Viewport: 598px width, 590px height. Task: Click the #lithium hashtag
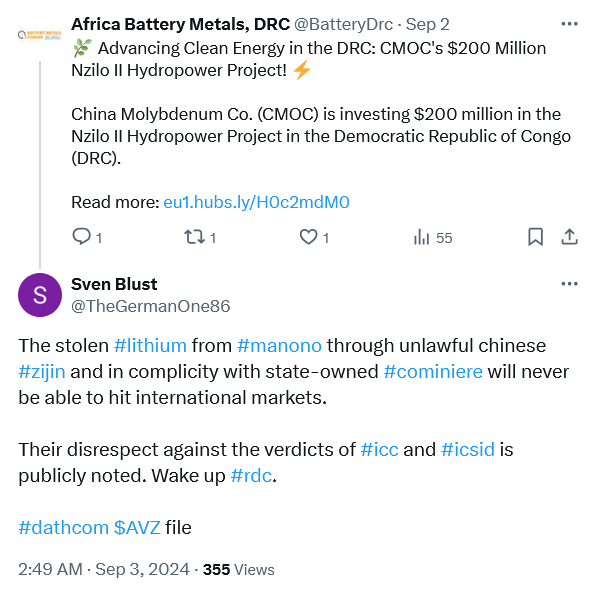click(150, 346)
